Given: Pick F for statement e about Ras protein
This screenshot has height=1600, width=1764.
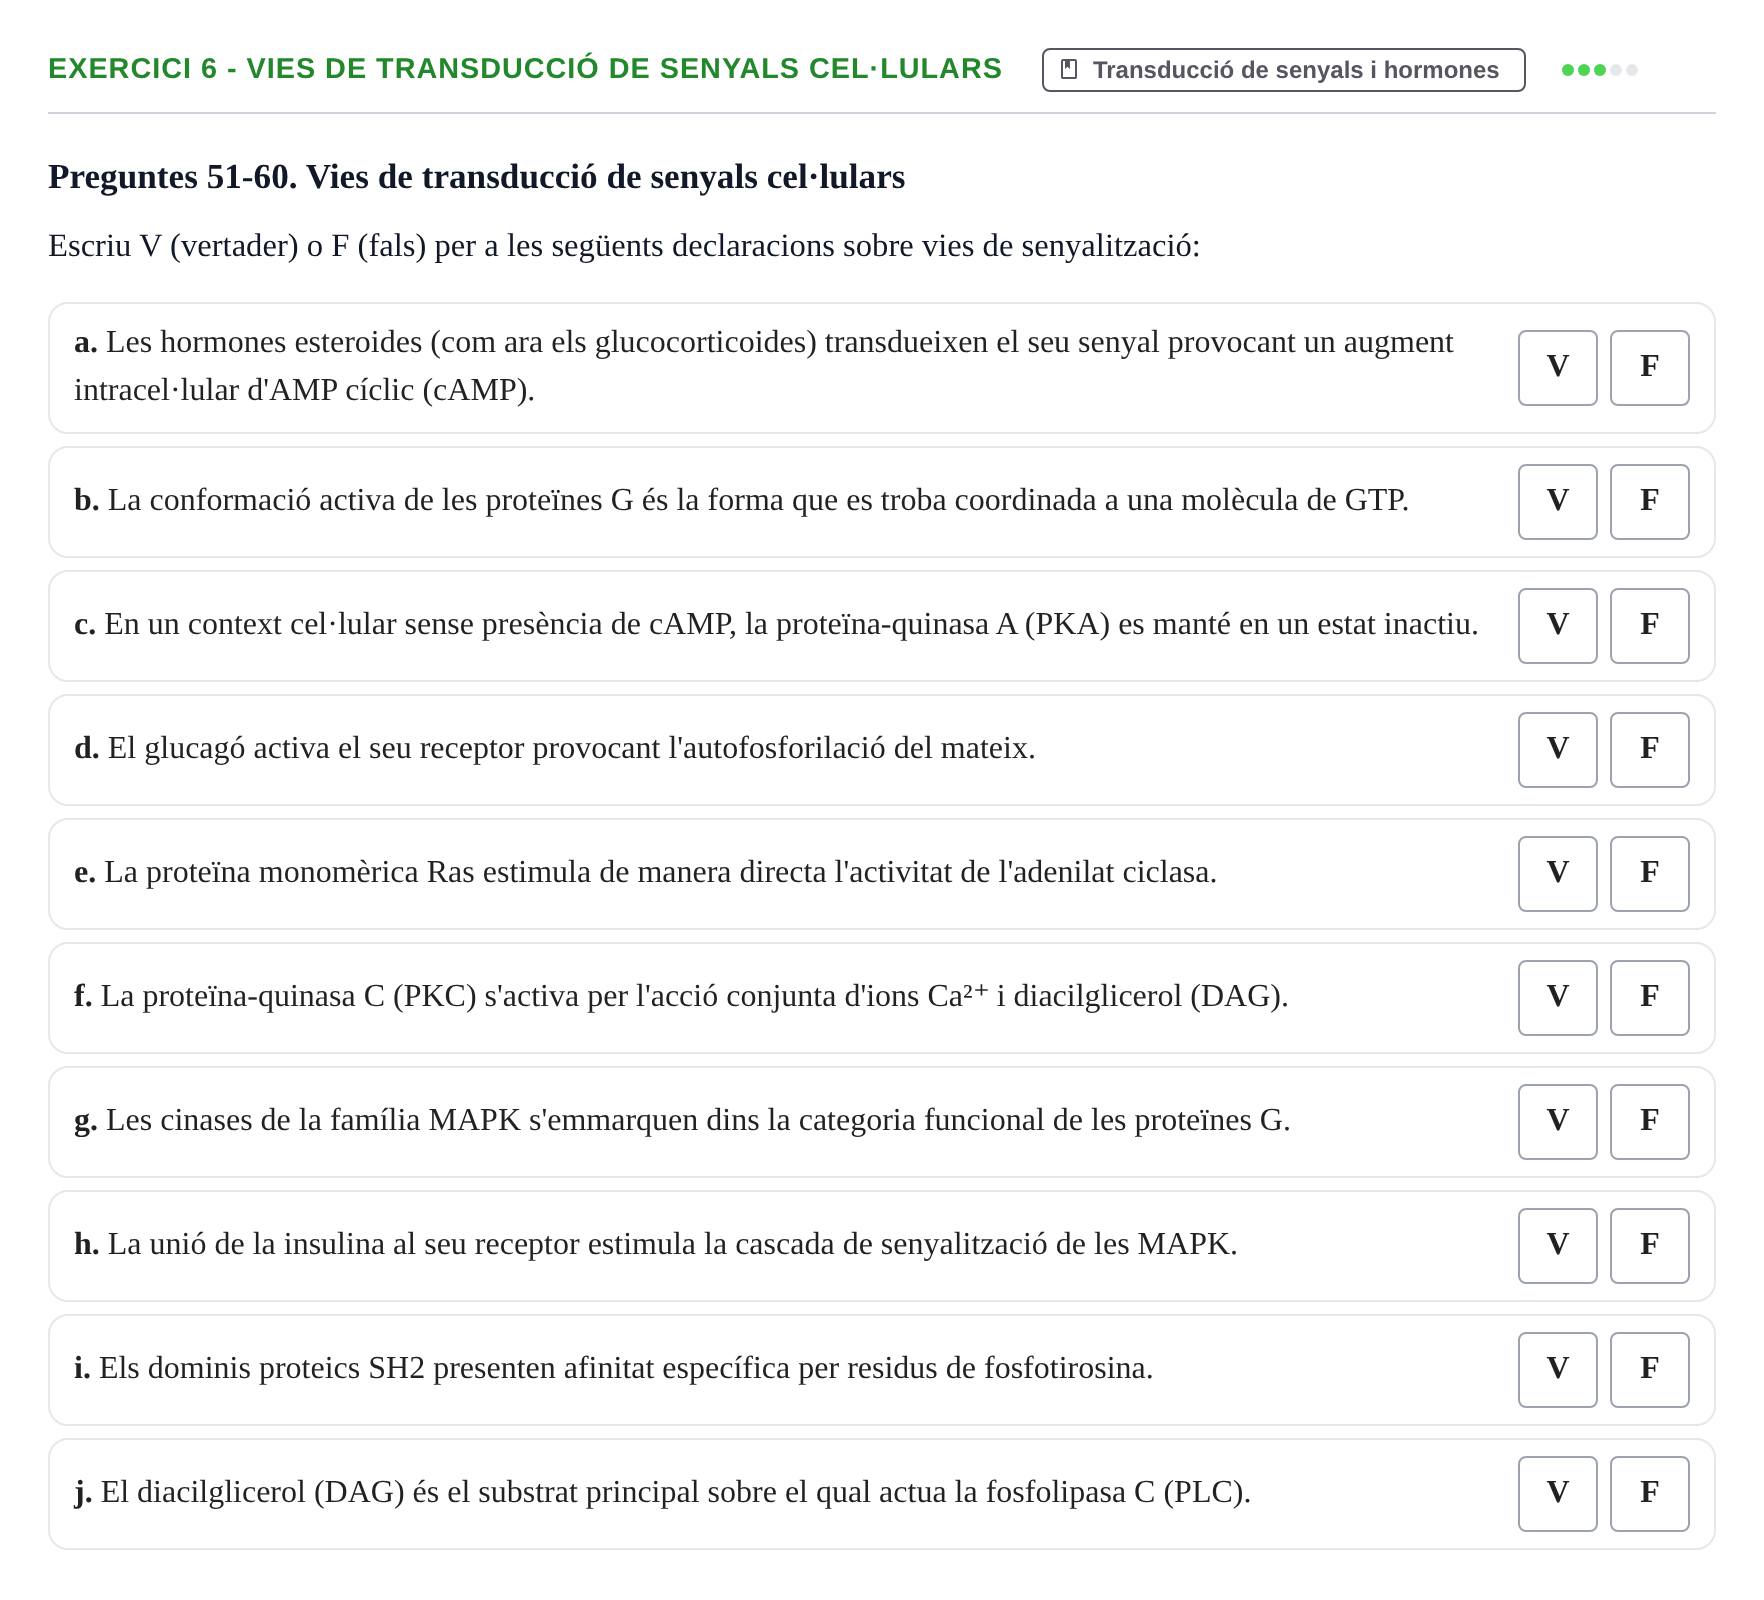Looking at the screenshot, I should 1649,874.
